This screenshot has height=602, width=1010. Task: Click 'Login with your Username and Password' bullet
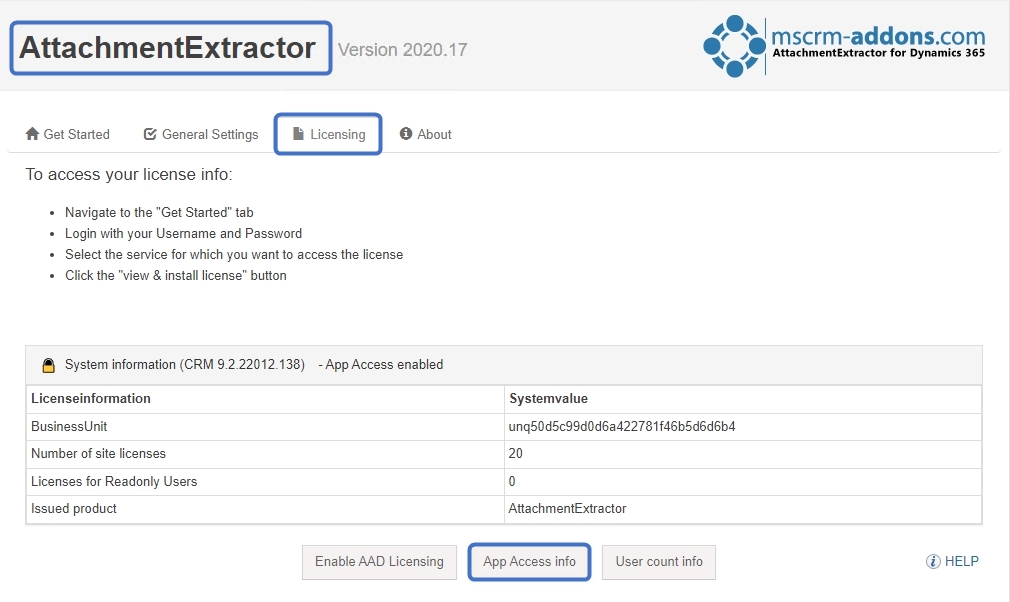coord(184,234)
